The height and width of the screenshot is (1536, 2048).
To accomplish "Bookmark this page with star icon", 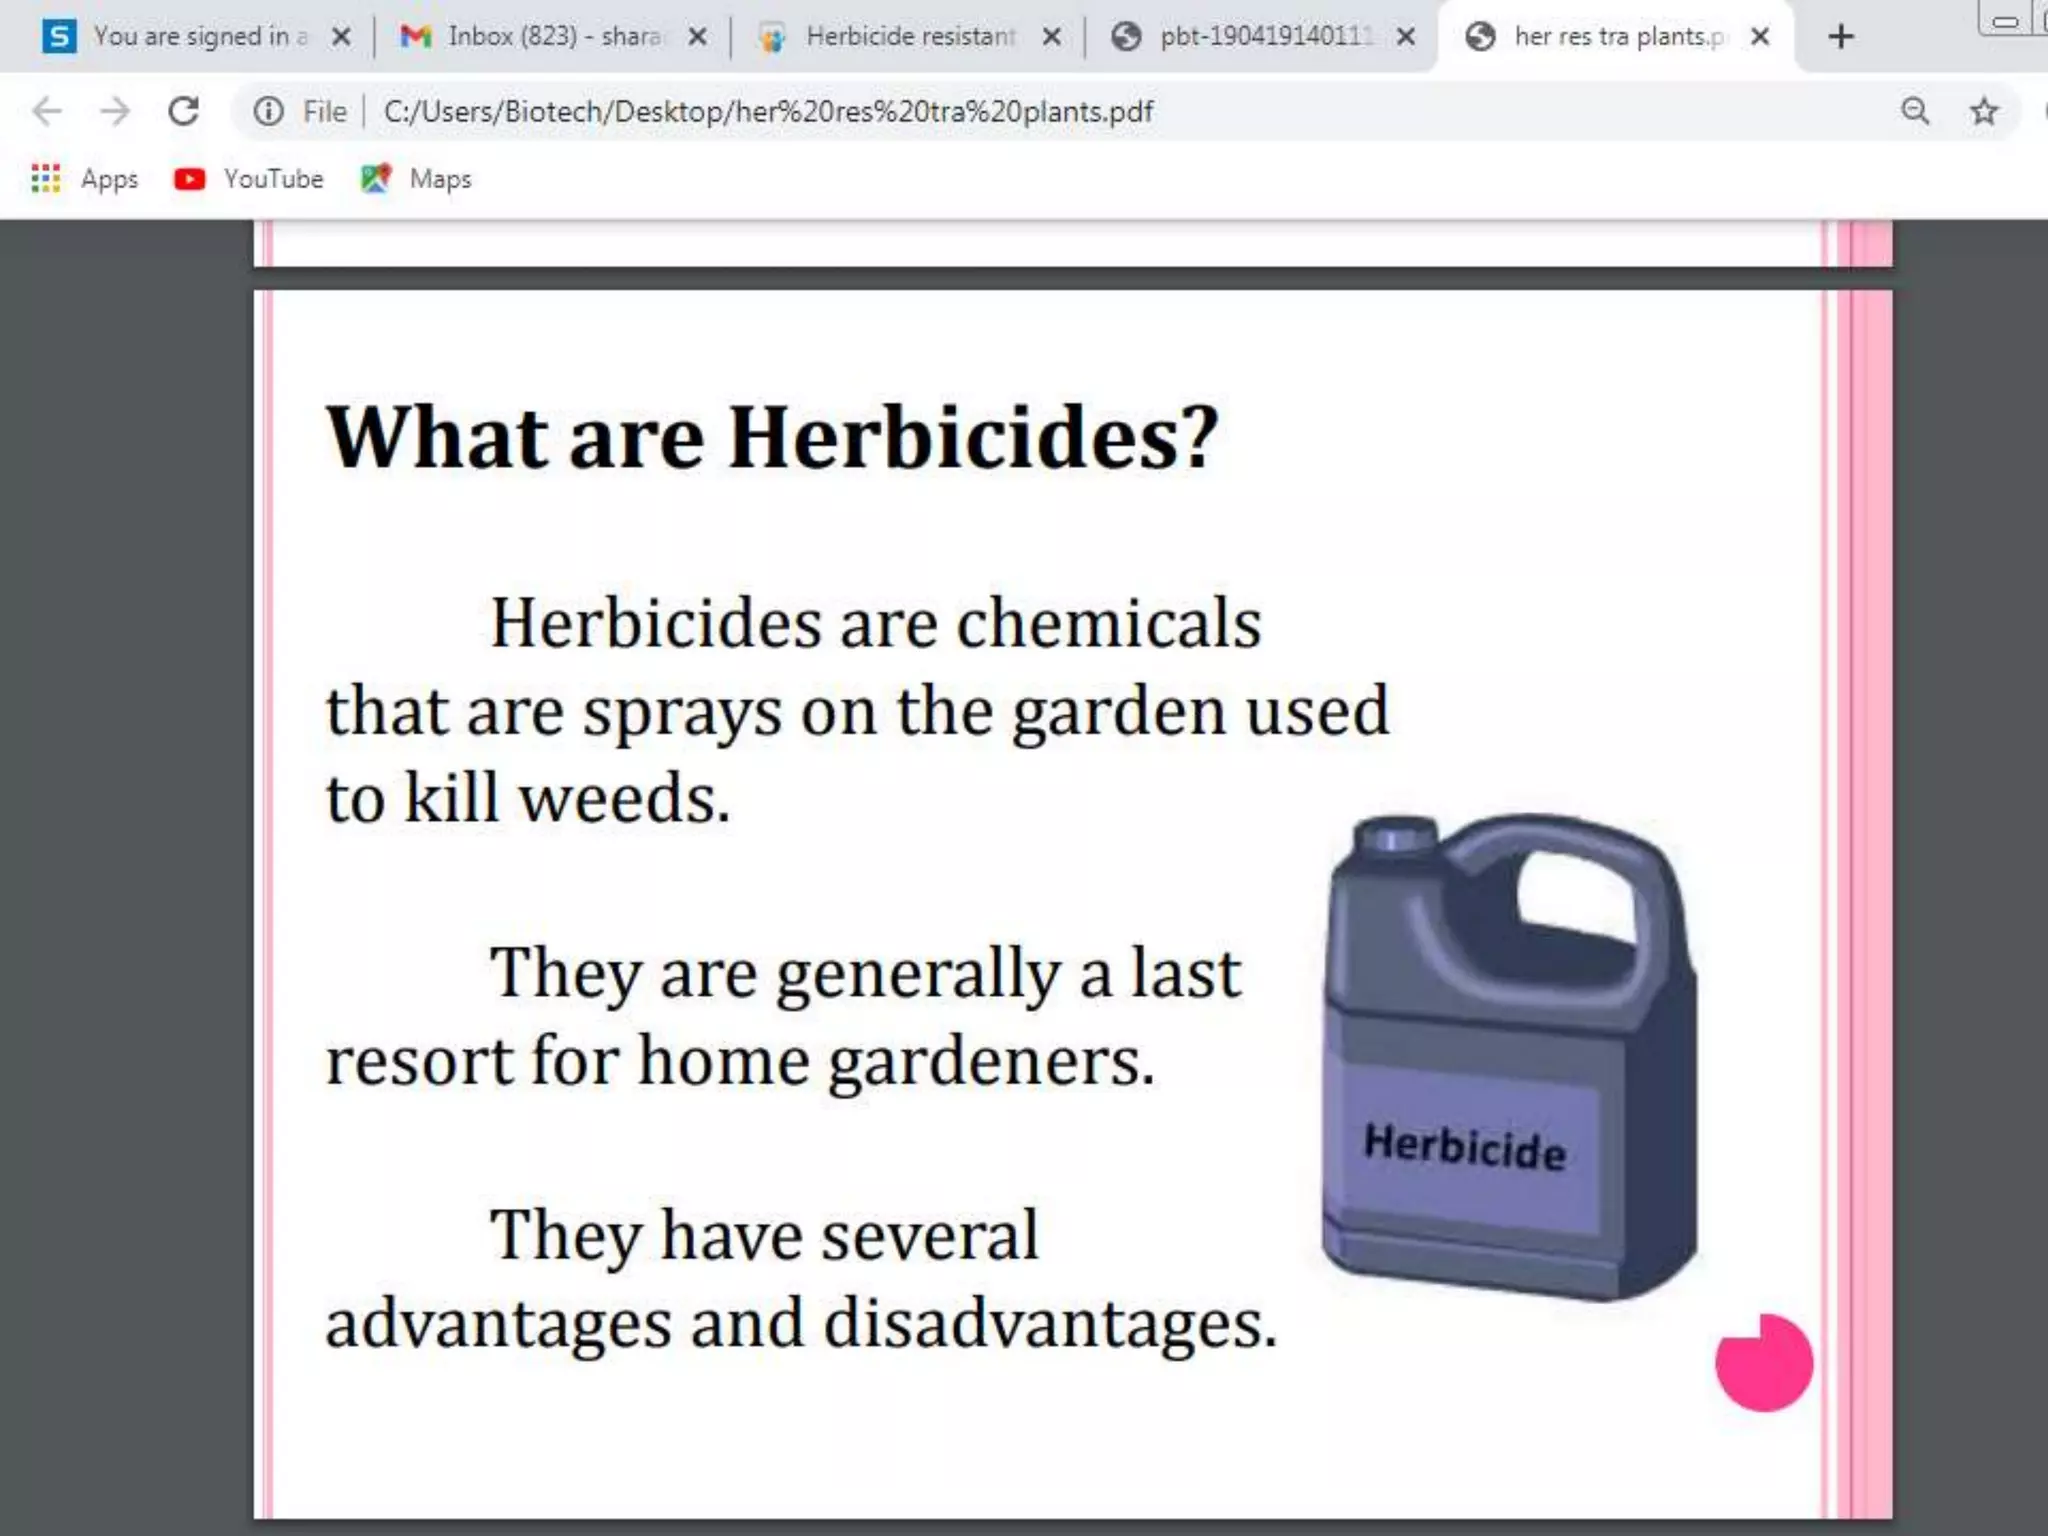I will 1984,110.
